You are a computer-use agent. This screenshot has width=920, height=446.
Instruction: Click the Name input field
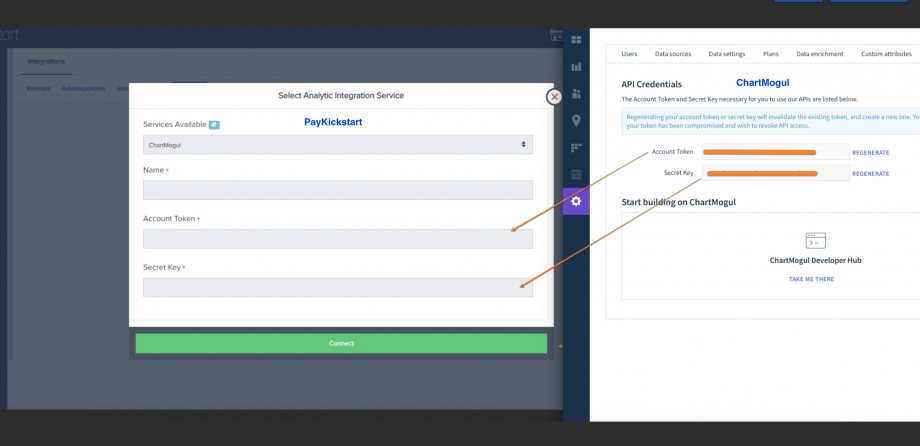coord(338,190)
